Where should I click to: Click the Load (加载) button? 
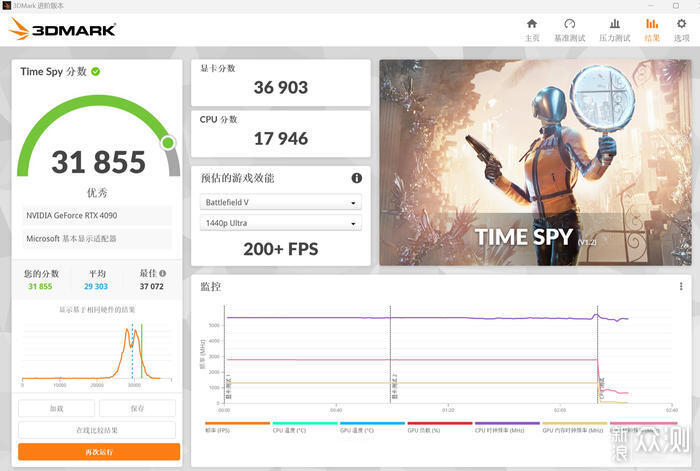[57, 408]
